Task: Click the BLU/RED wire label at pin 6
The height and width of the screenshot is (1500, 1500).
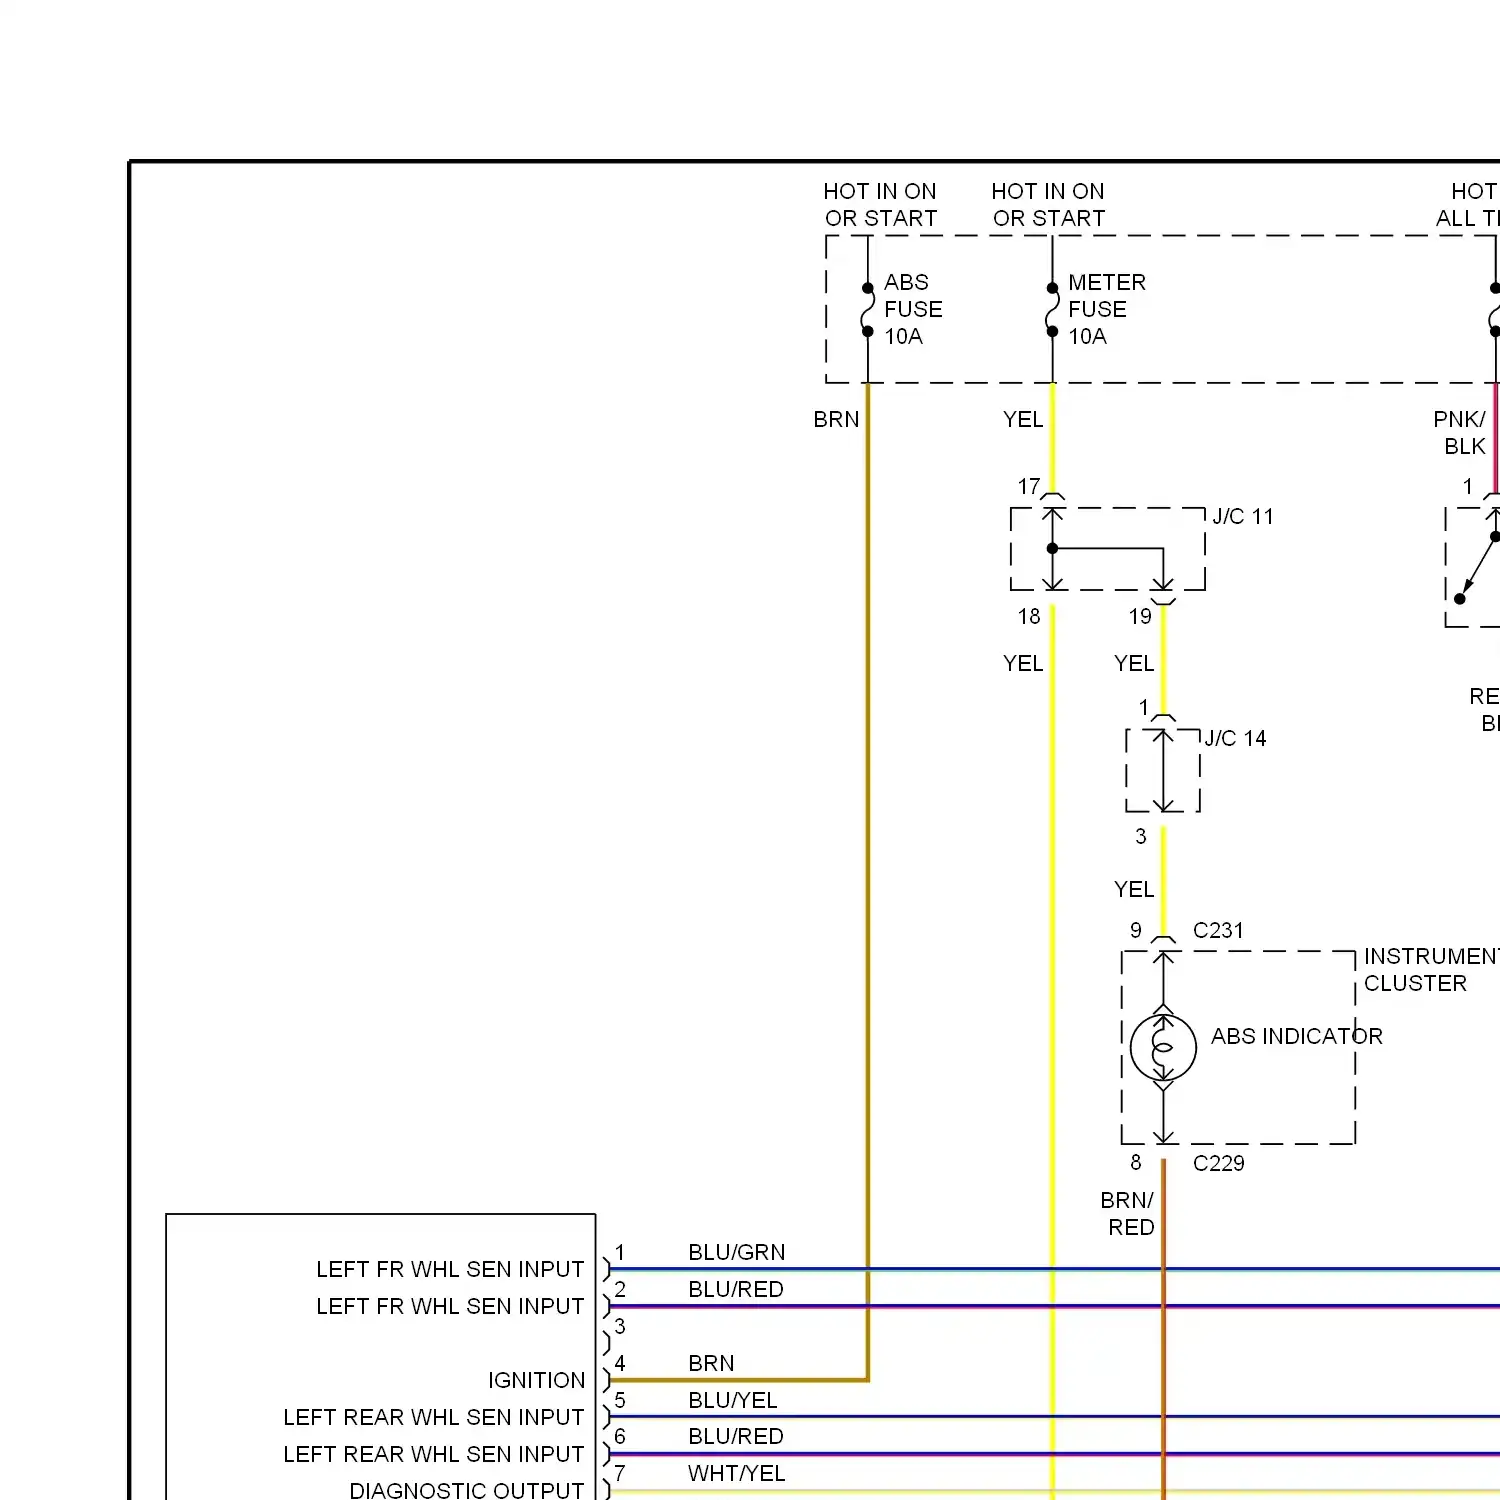Action: click(x=736, y=1436)
